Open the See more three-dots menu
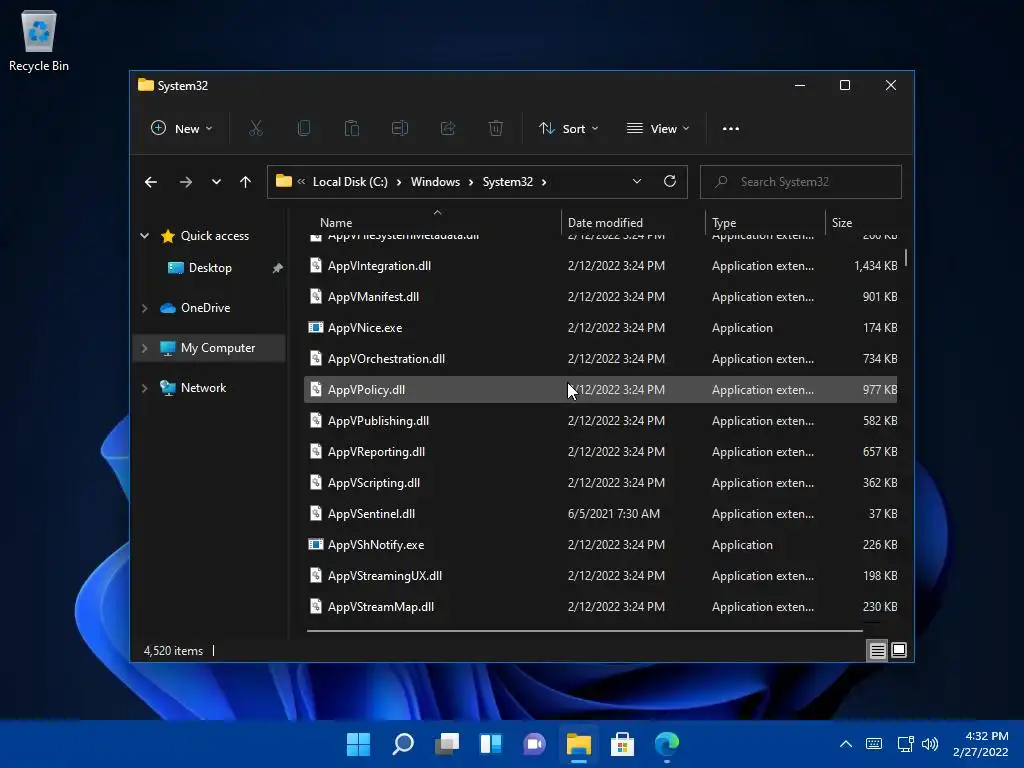The width and height of the screenshot is (1024, 768). (x=731, y=129)
